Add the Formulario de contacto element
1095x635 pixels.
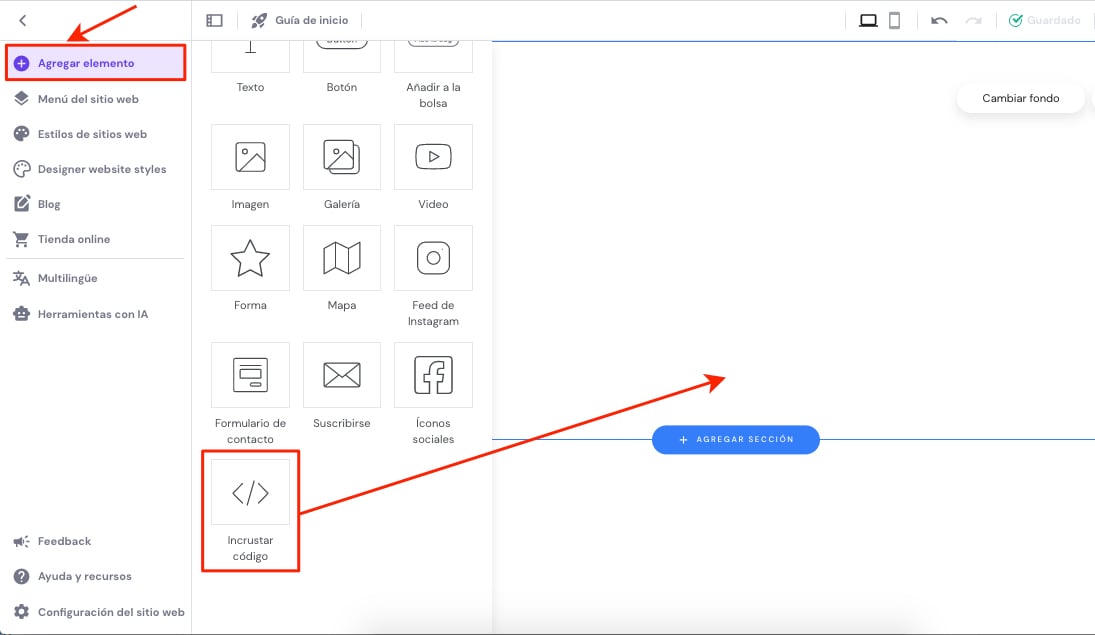(x=250, y=376)
